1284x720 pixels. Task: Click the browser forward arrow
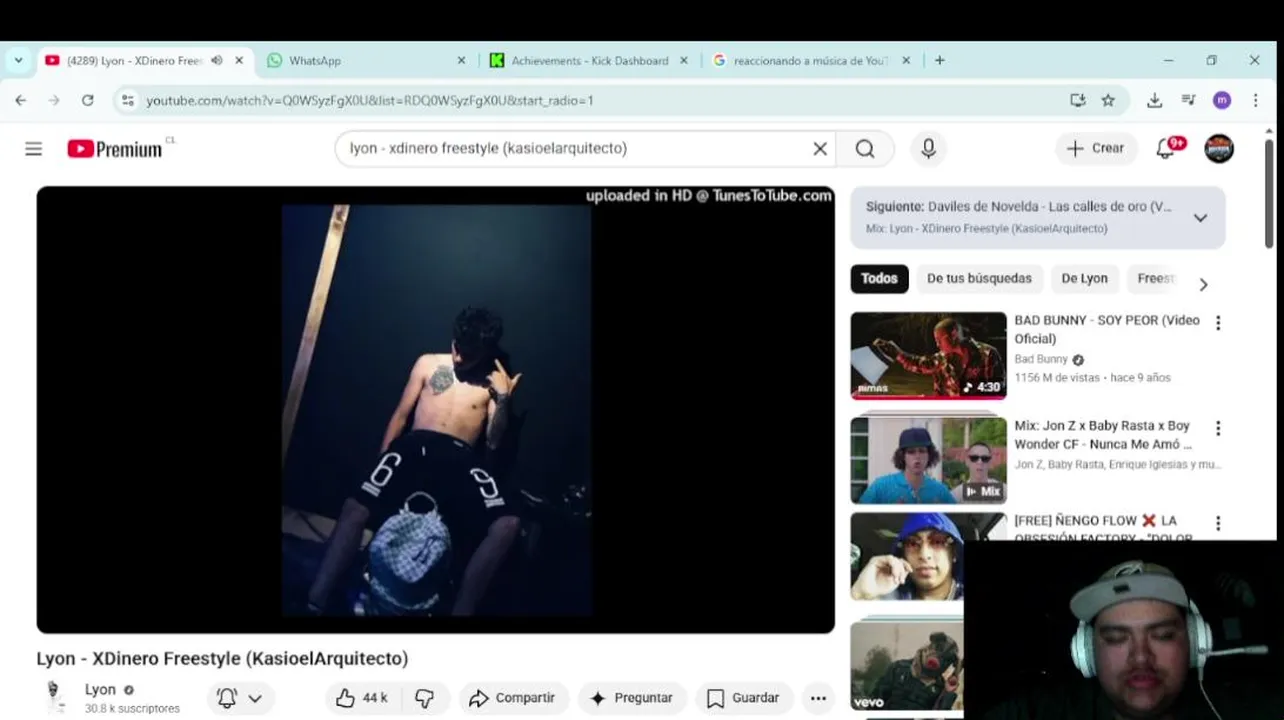[x=54, y=100]
